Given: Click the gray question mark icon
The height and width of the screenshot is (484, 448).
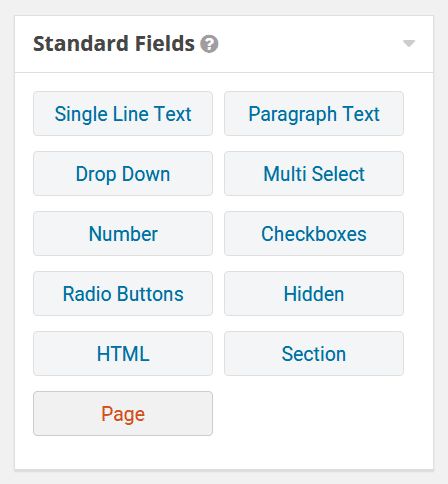Looking at the screenshot, I should click(x=209, y=44).
